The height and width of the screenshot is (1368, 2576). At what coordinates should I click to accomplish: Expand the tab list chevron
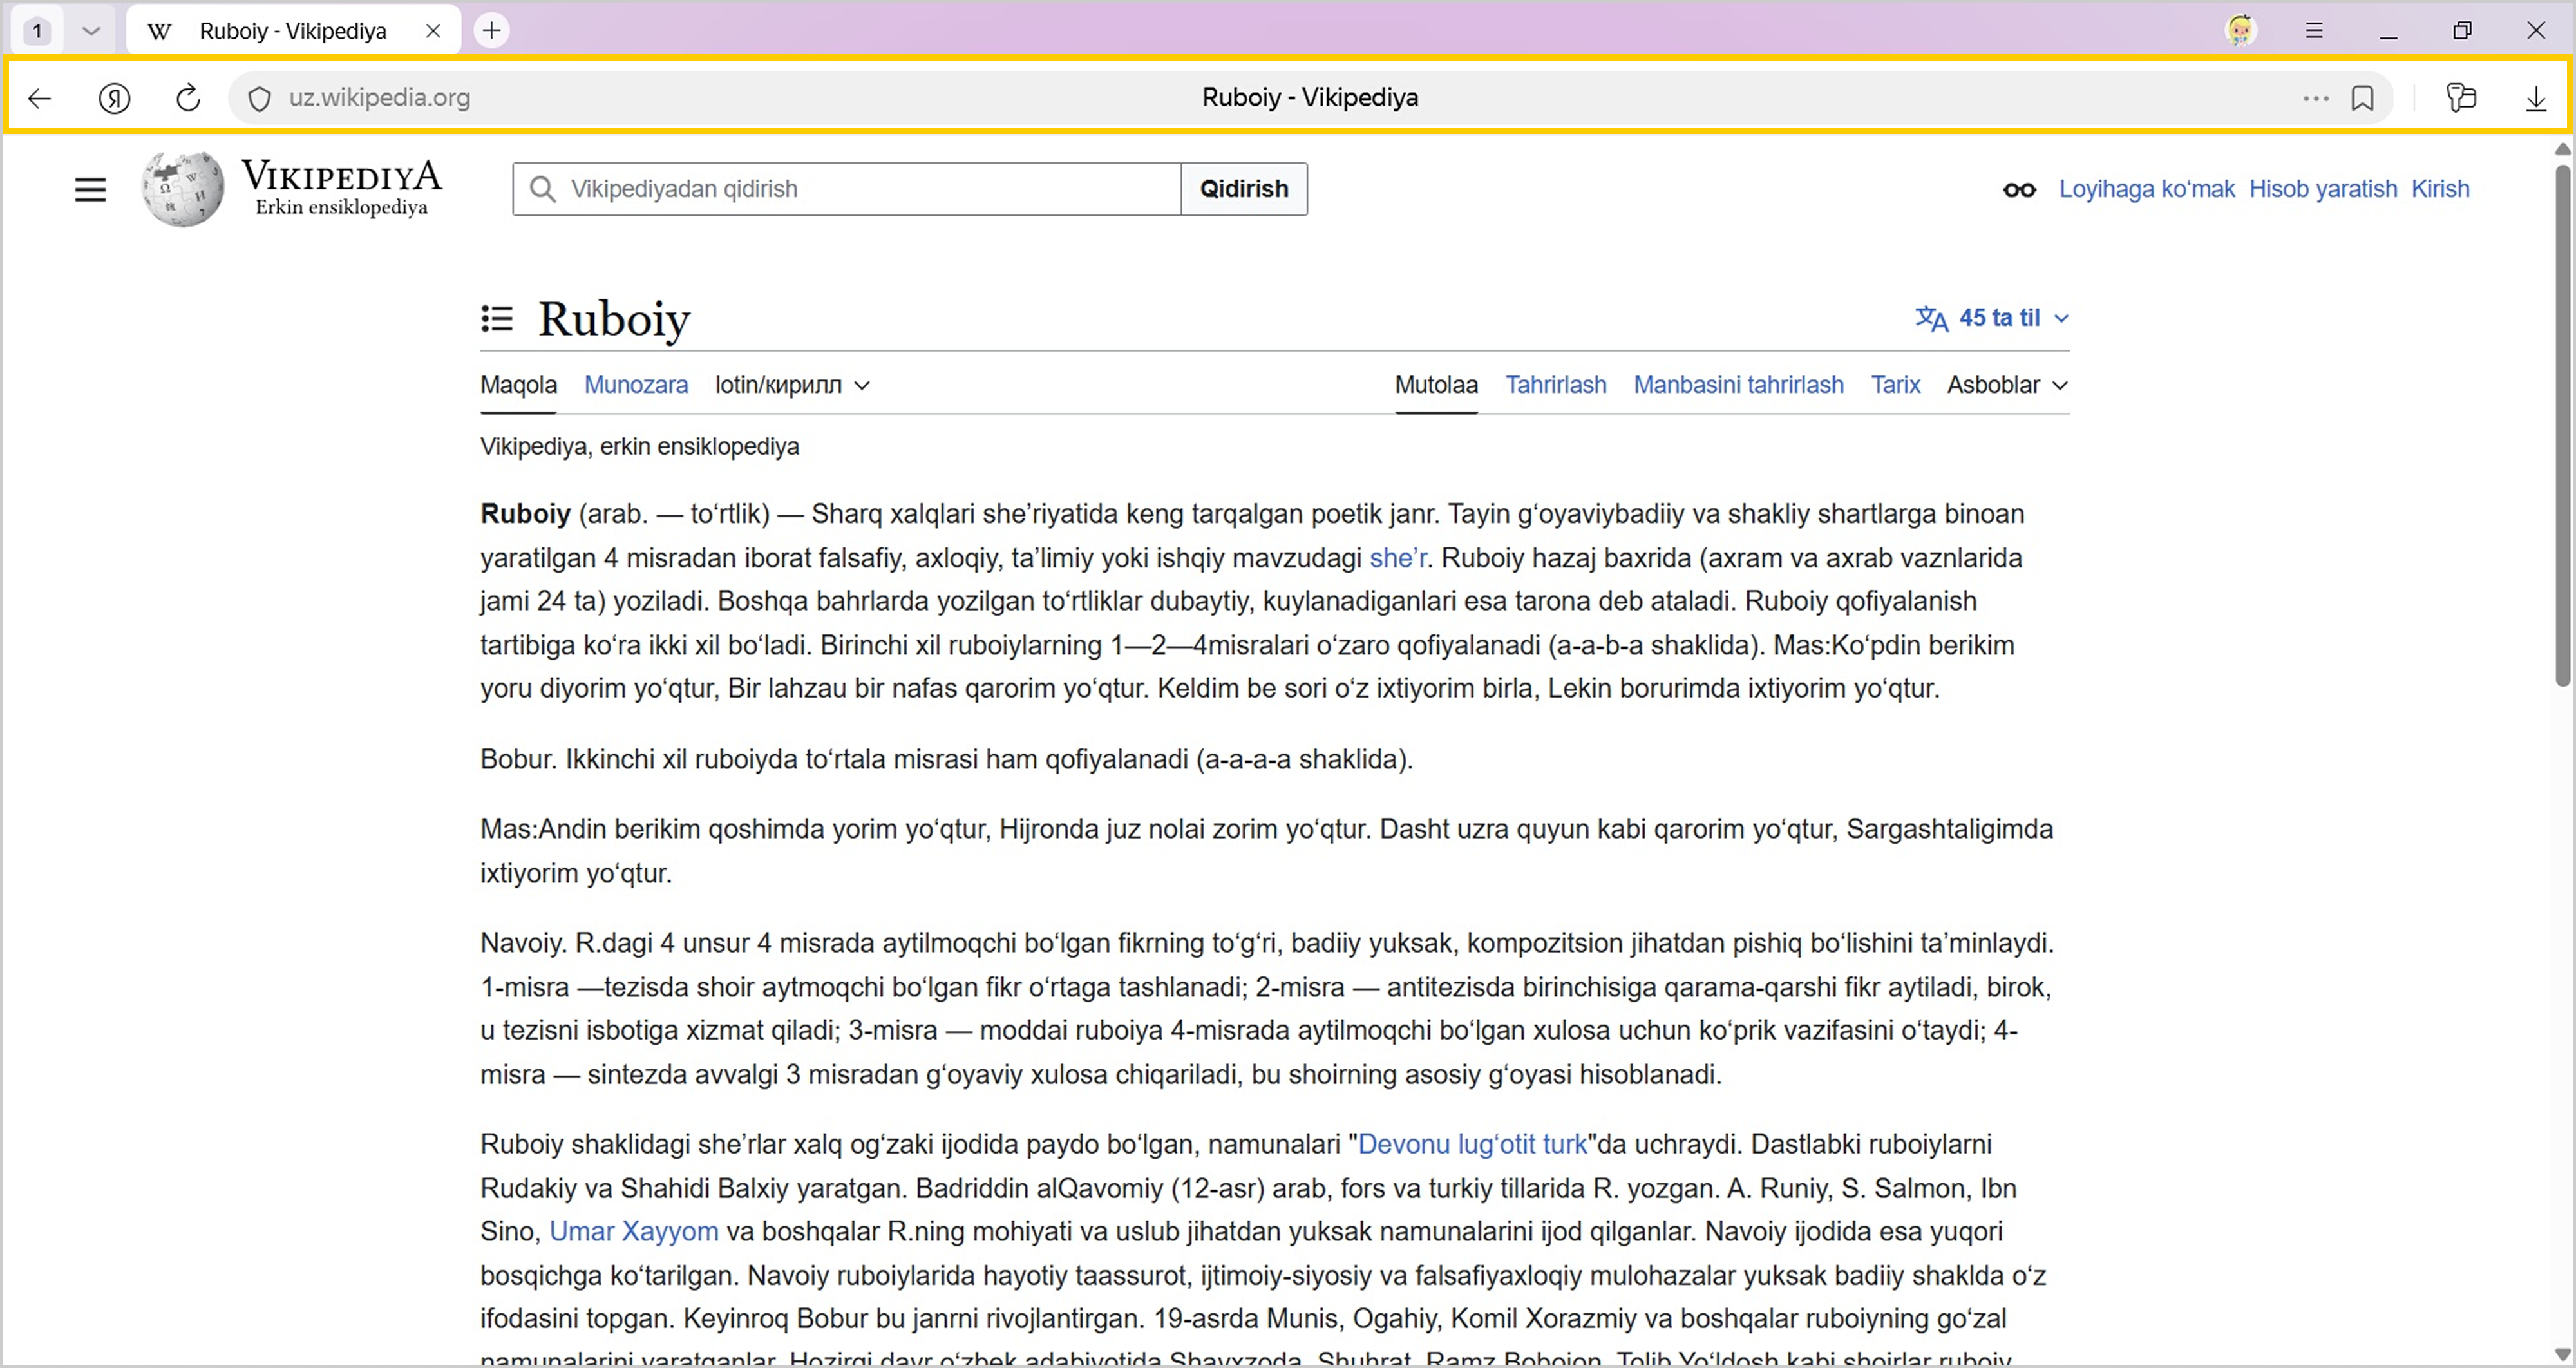91,31
